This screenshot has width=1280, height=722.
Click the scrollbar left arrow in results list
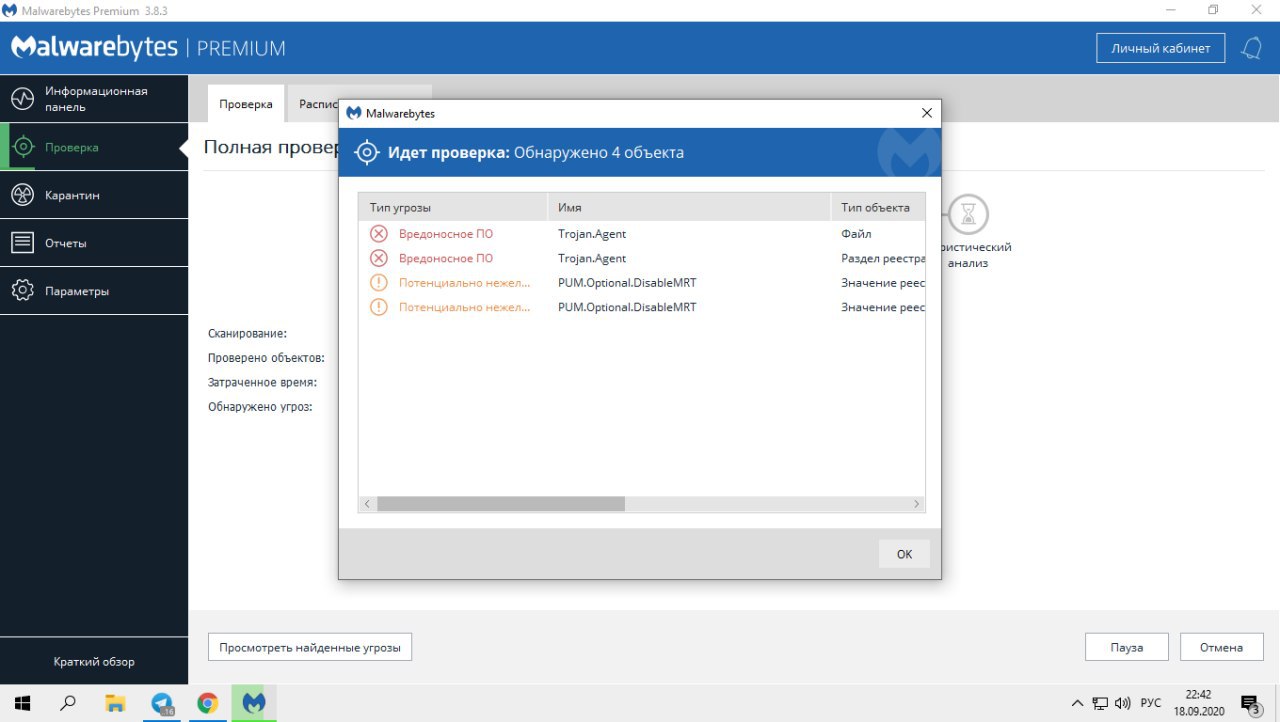(367, 504)
